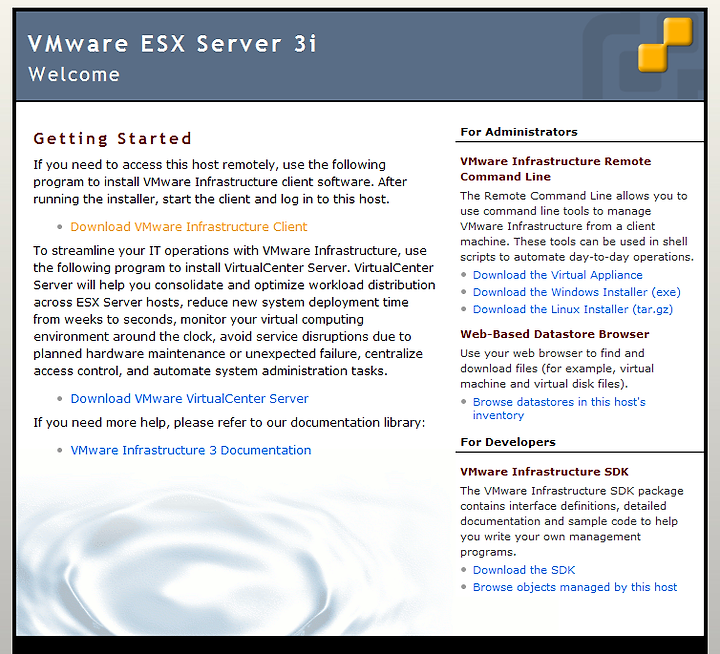This screenshot has width=720, height=654.
Task: Click the VMware ESX Server 3i title
Action: (x=172, y=44)
